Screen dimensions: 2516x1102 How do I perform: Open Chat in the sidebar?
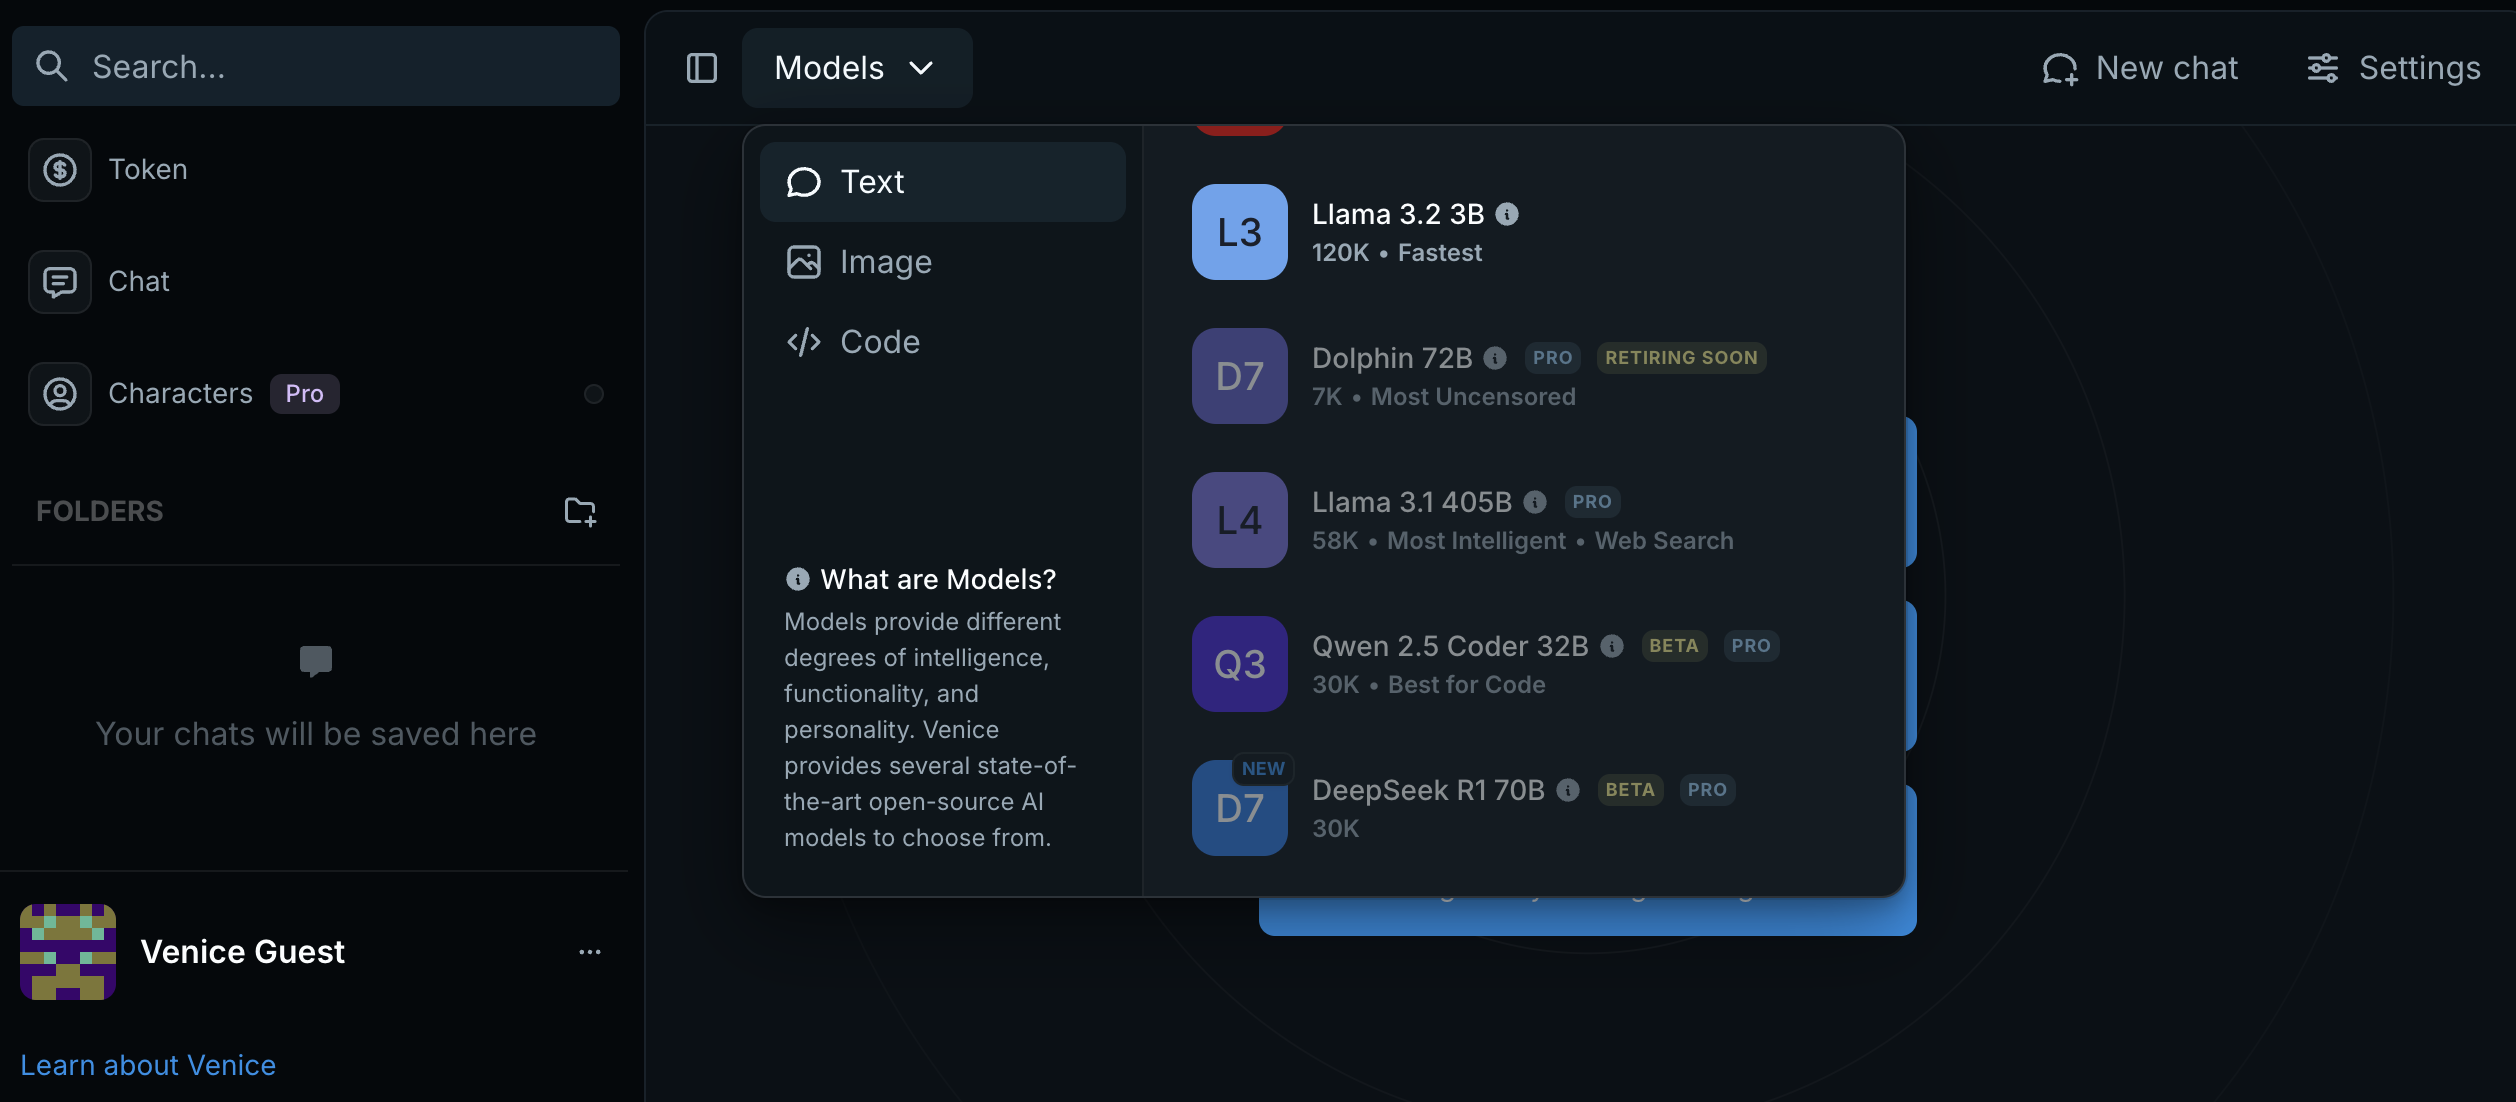point(138,282)
